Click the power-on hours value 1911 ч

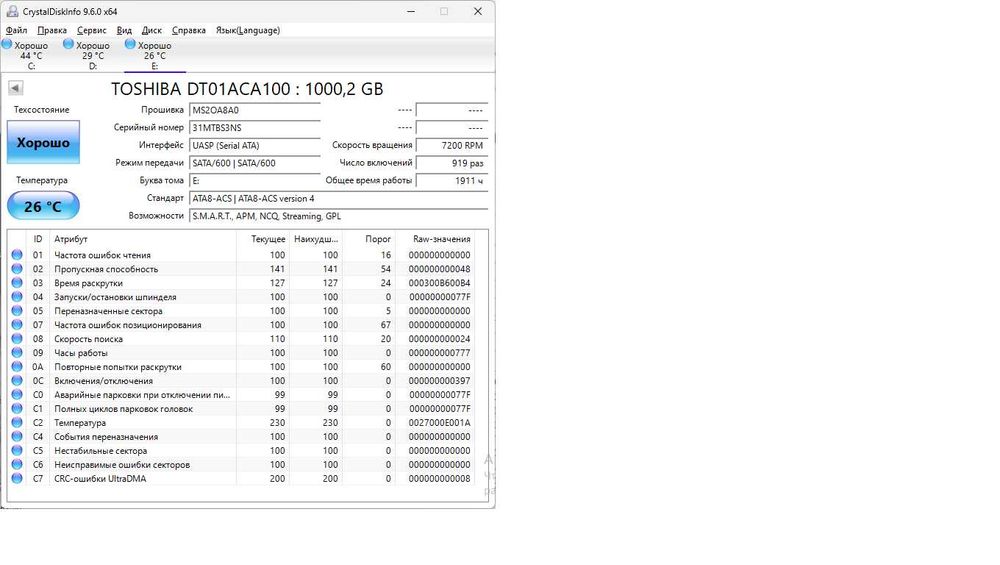coord(452,180)
